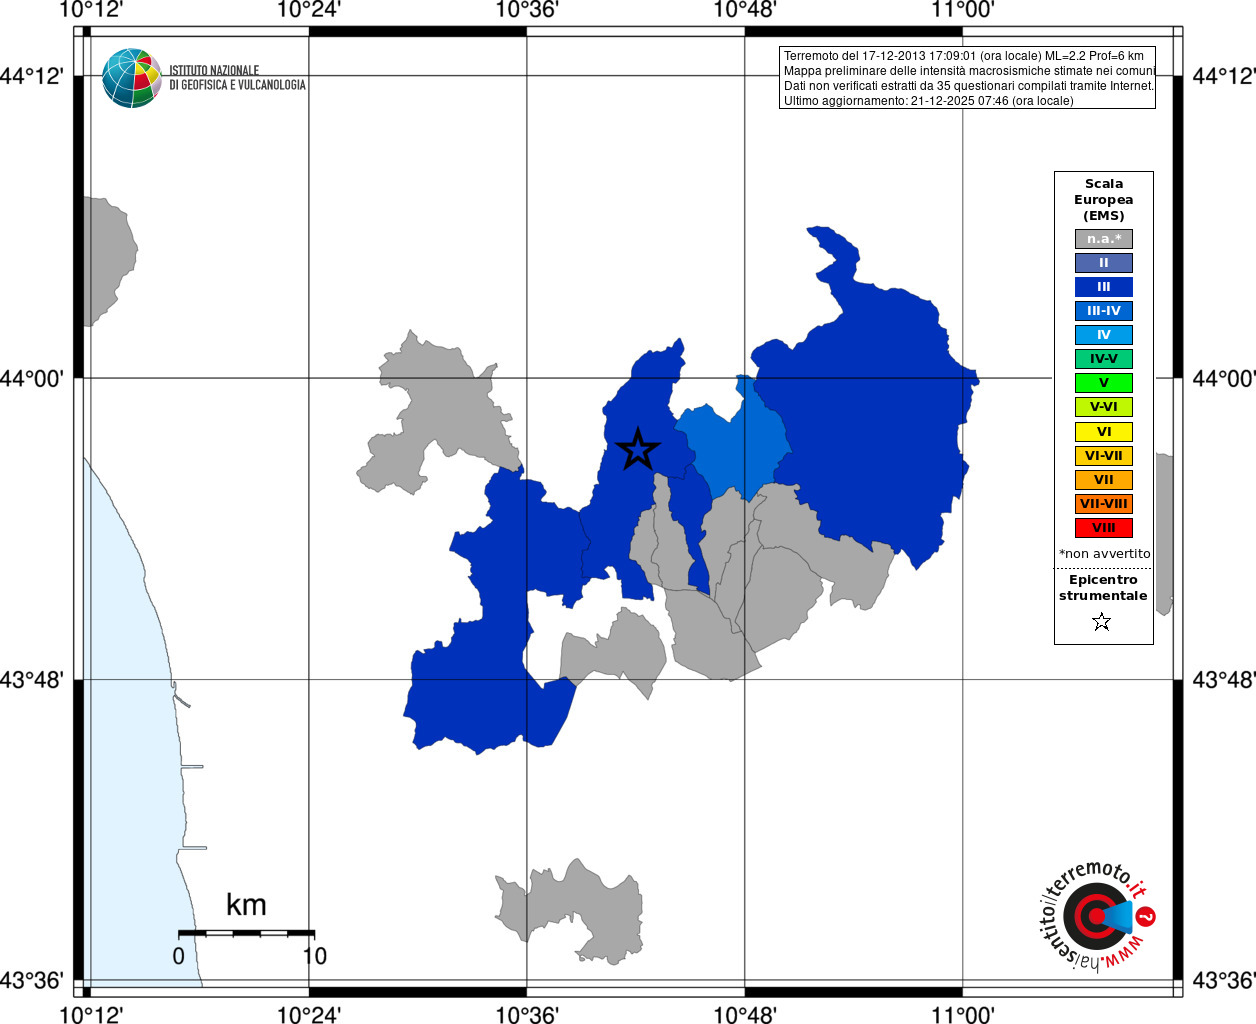Click the top 11°00' longitude label
This screenshot has height=1024, width=1256.
click(962, 10)
